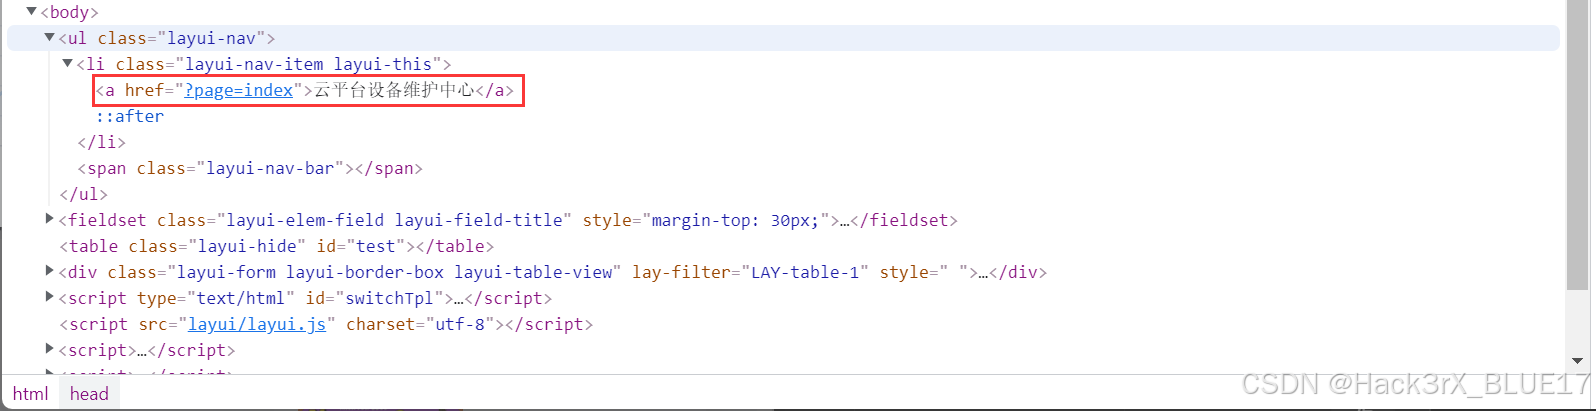Viewport: 1596px width, 411px height.
Task: Expand the fieldset layui-elem-field node
Action: click(49, 219)
